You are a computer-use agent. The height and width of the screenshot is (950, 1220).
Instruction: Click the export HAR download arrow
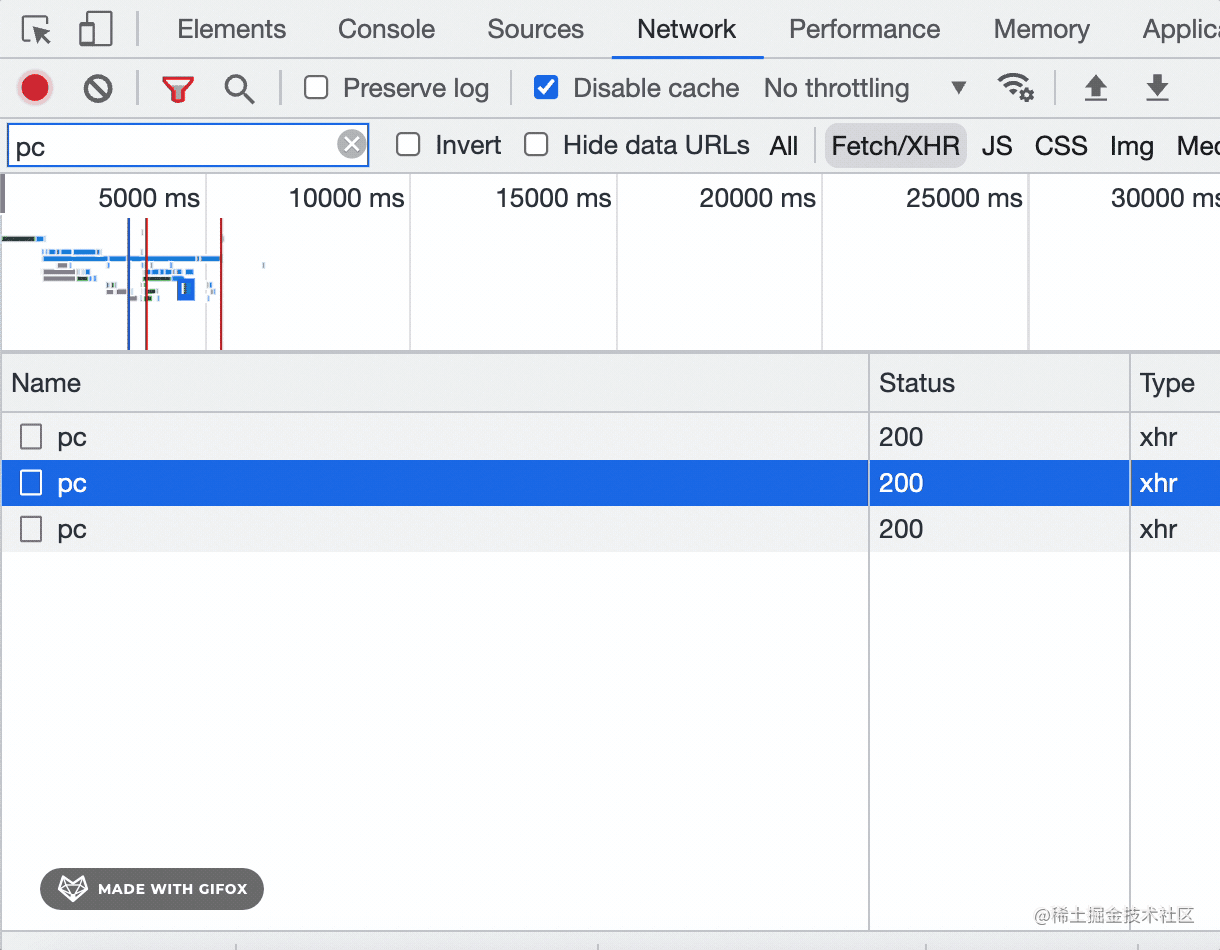tap(1157, 88)
